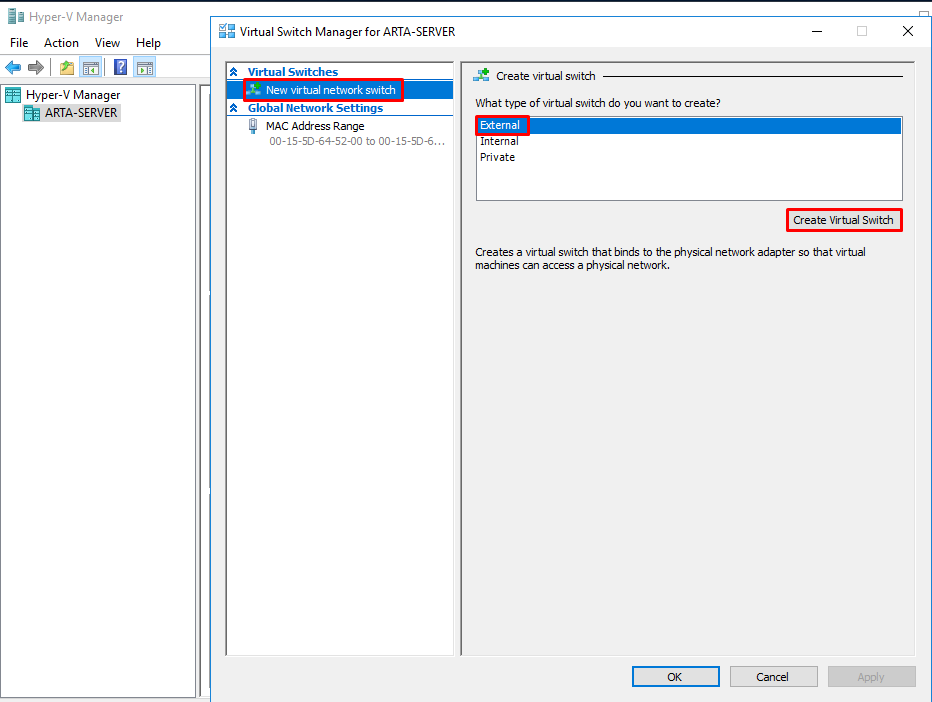
Task: Click the Hyper-V Manager tree root icon
Action: click(x=13, y=95)
